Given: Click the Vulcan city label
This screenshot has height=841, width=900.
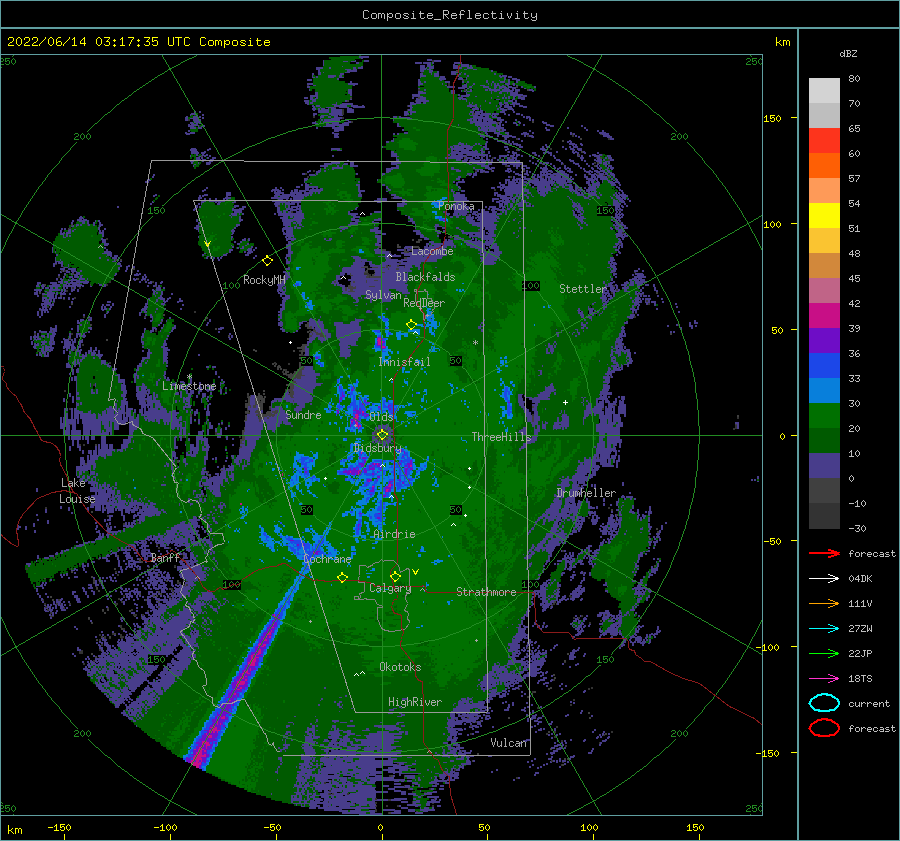Looking at the screenshot, I should pos(509,743).
